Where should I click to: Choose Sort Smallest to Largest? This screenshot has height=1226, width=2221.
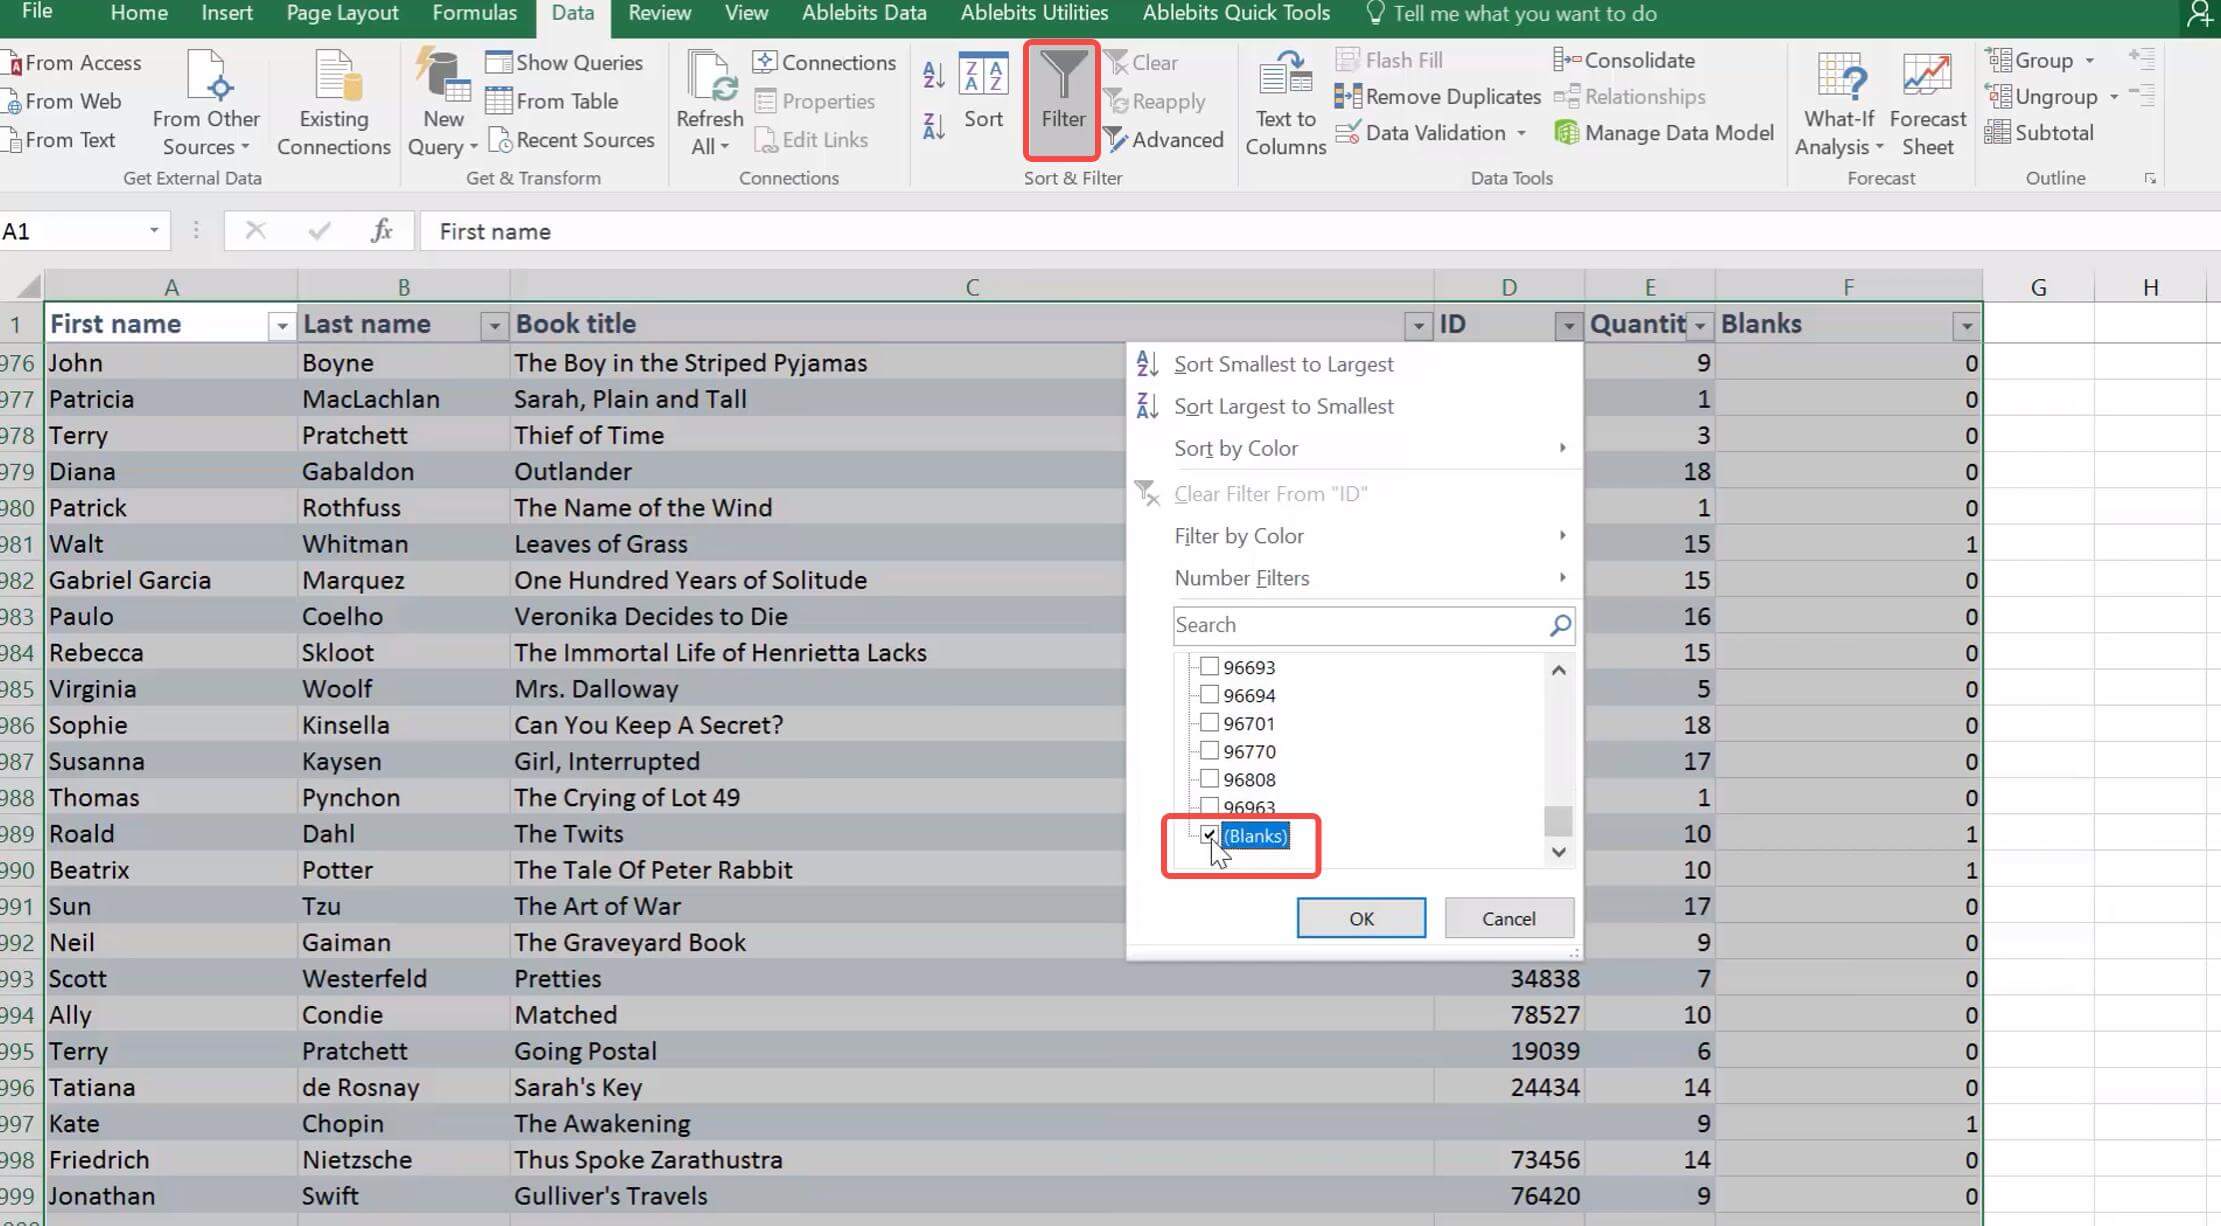click(1283, 364)
